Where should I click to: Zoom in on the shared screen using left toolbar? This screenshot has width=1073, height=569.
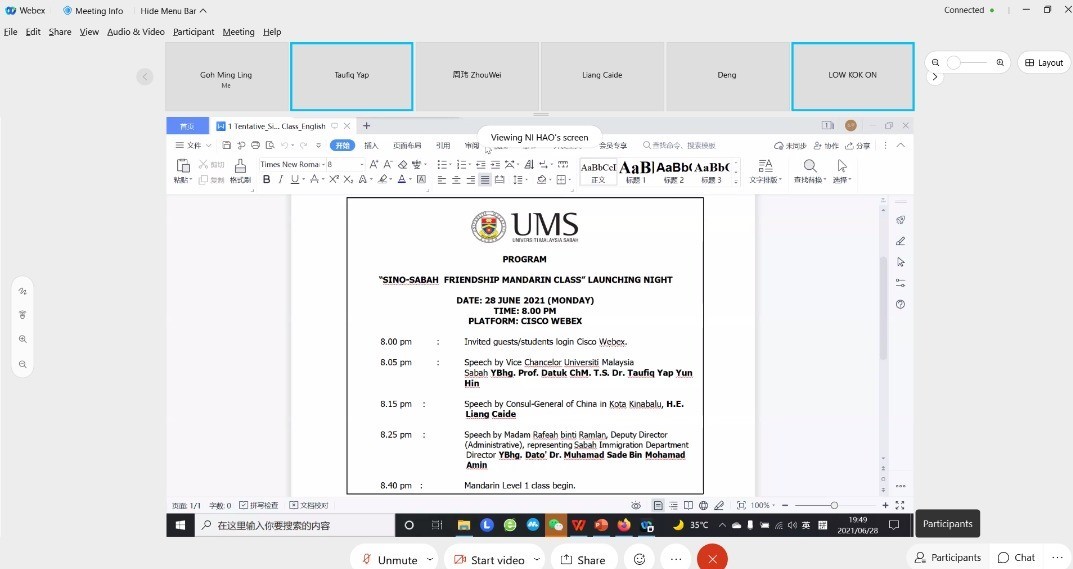(x=22, y=339)
